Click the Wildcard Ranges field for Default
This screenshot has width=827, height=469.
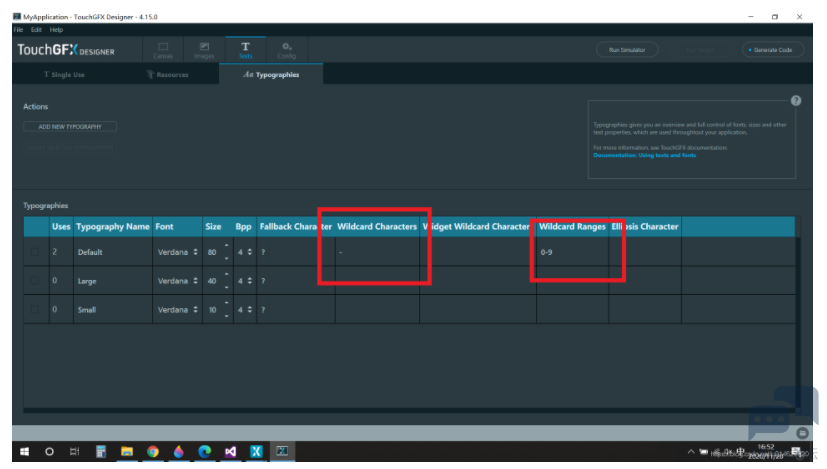coord(572,252)
